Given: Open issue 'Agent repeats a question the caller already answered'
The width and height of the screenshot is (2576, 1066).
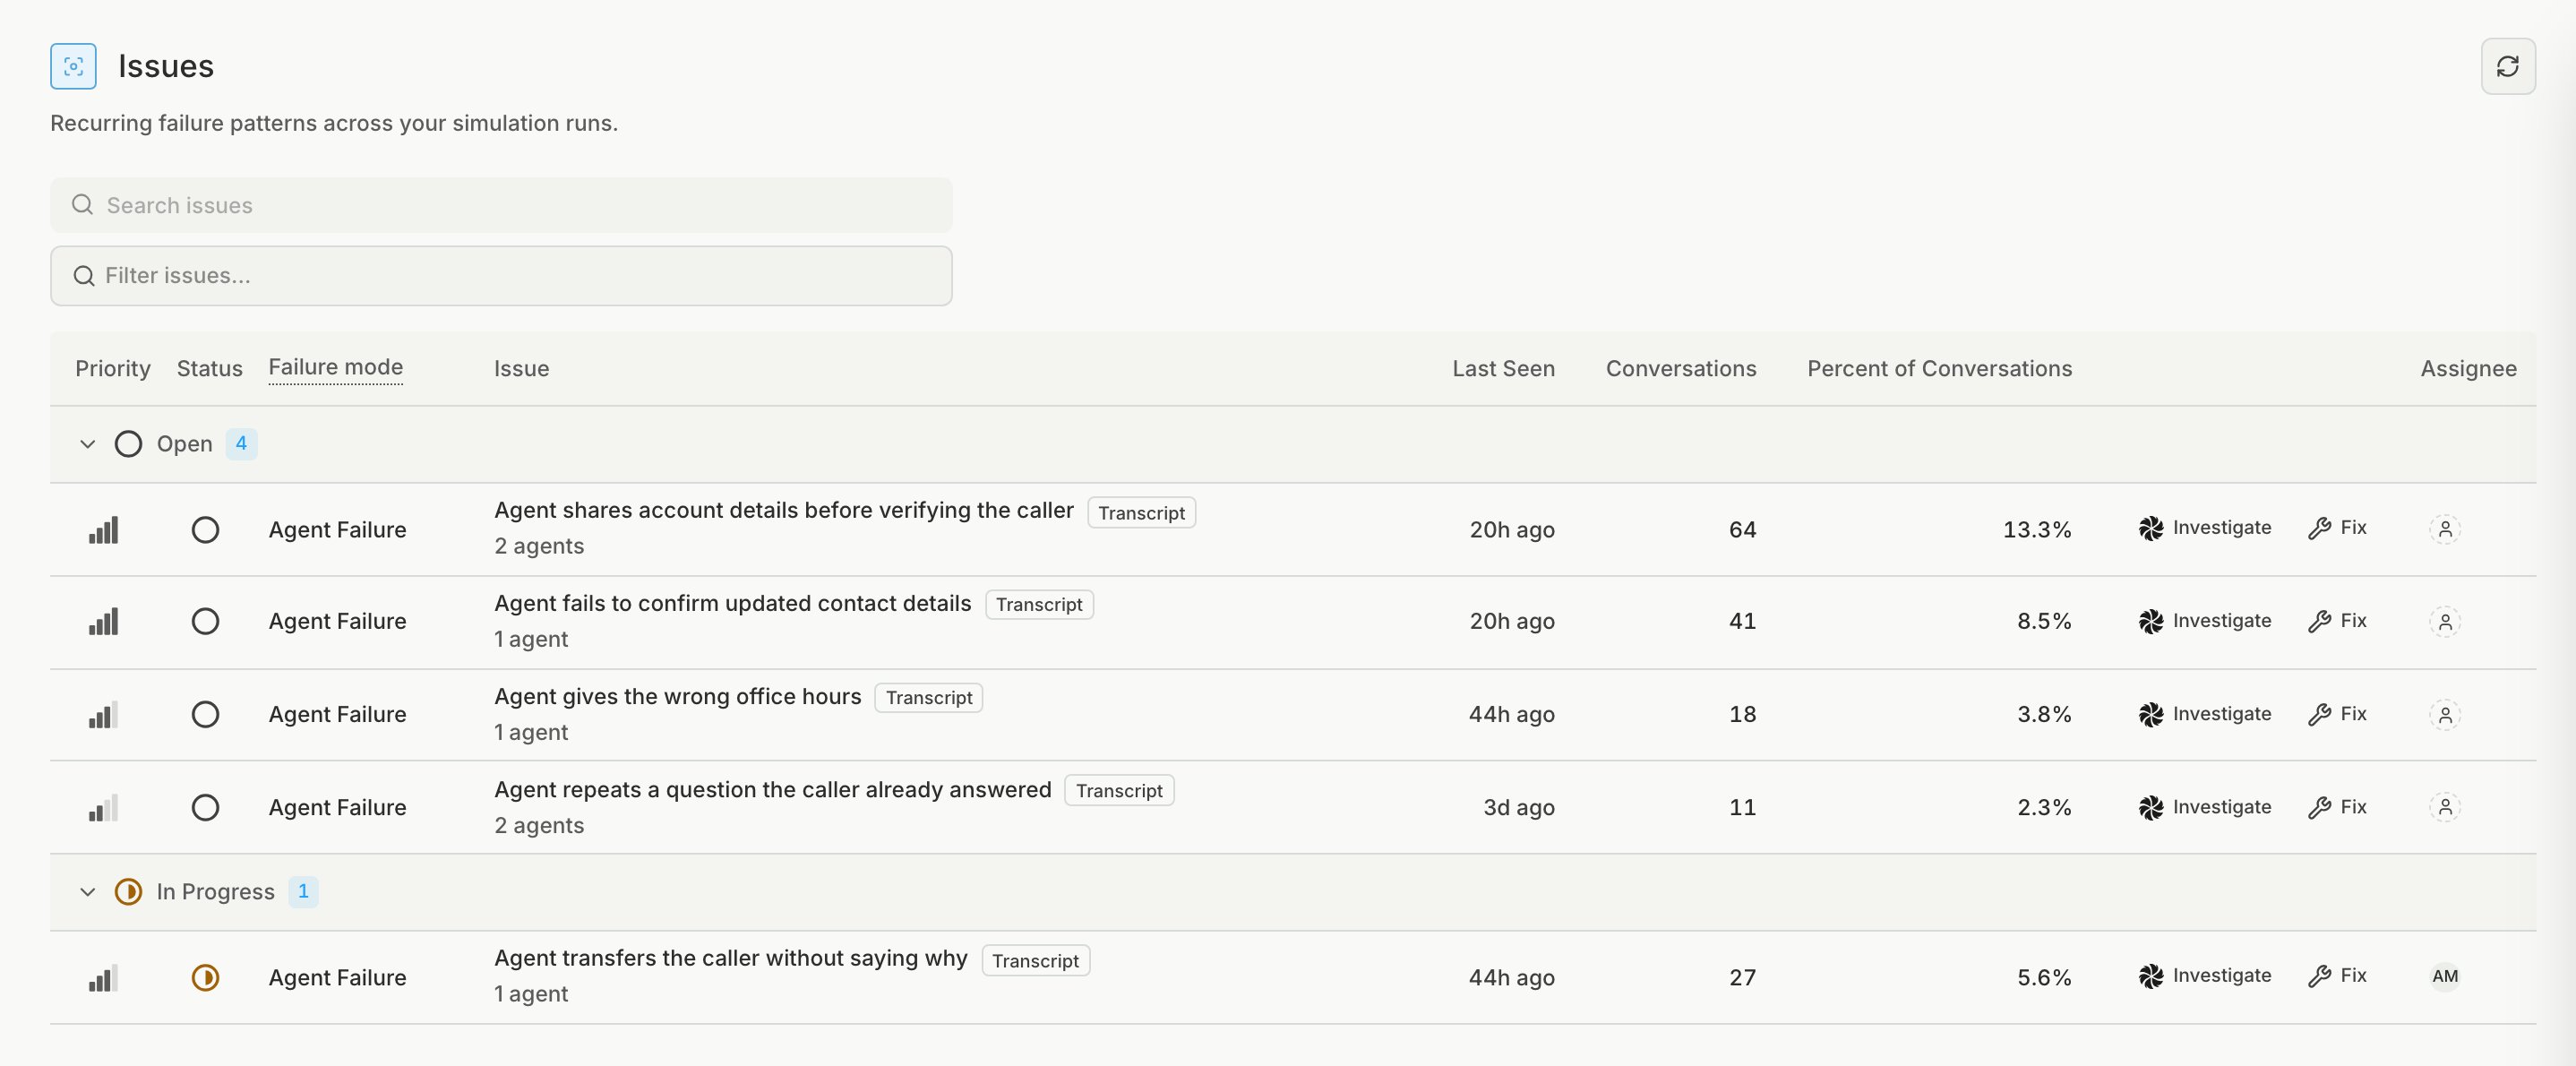Looking at the screenshot, I should click(772, 789).
